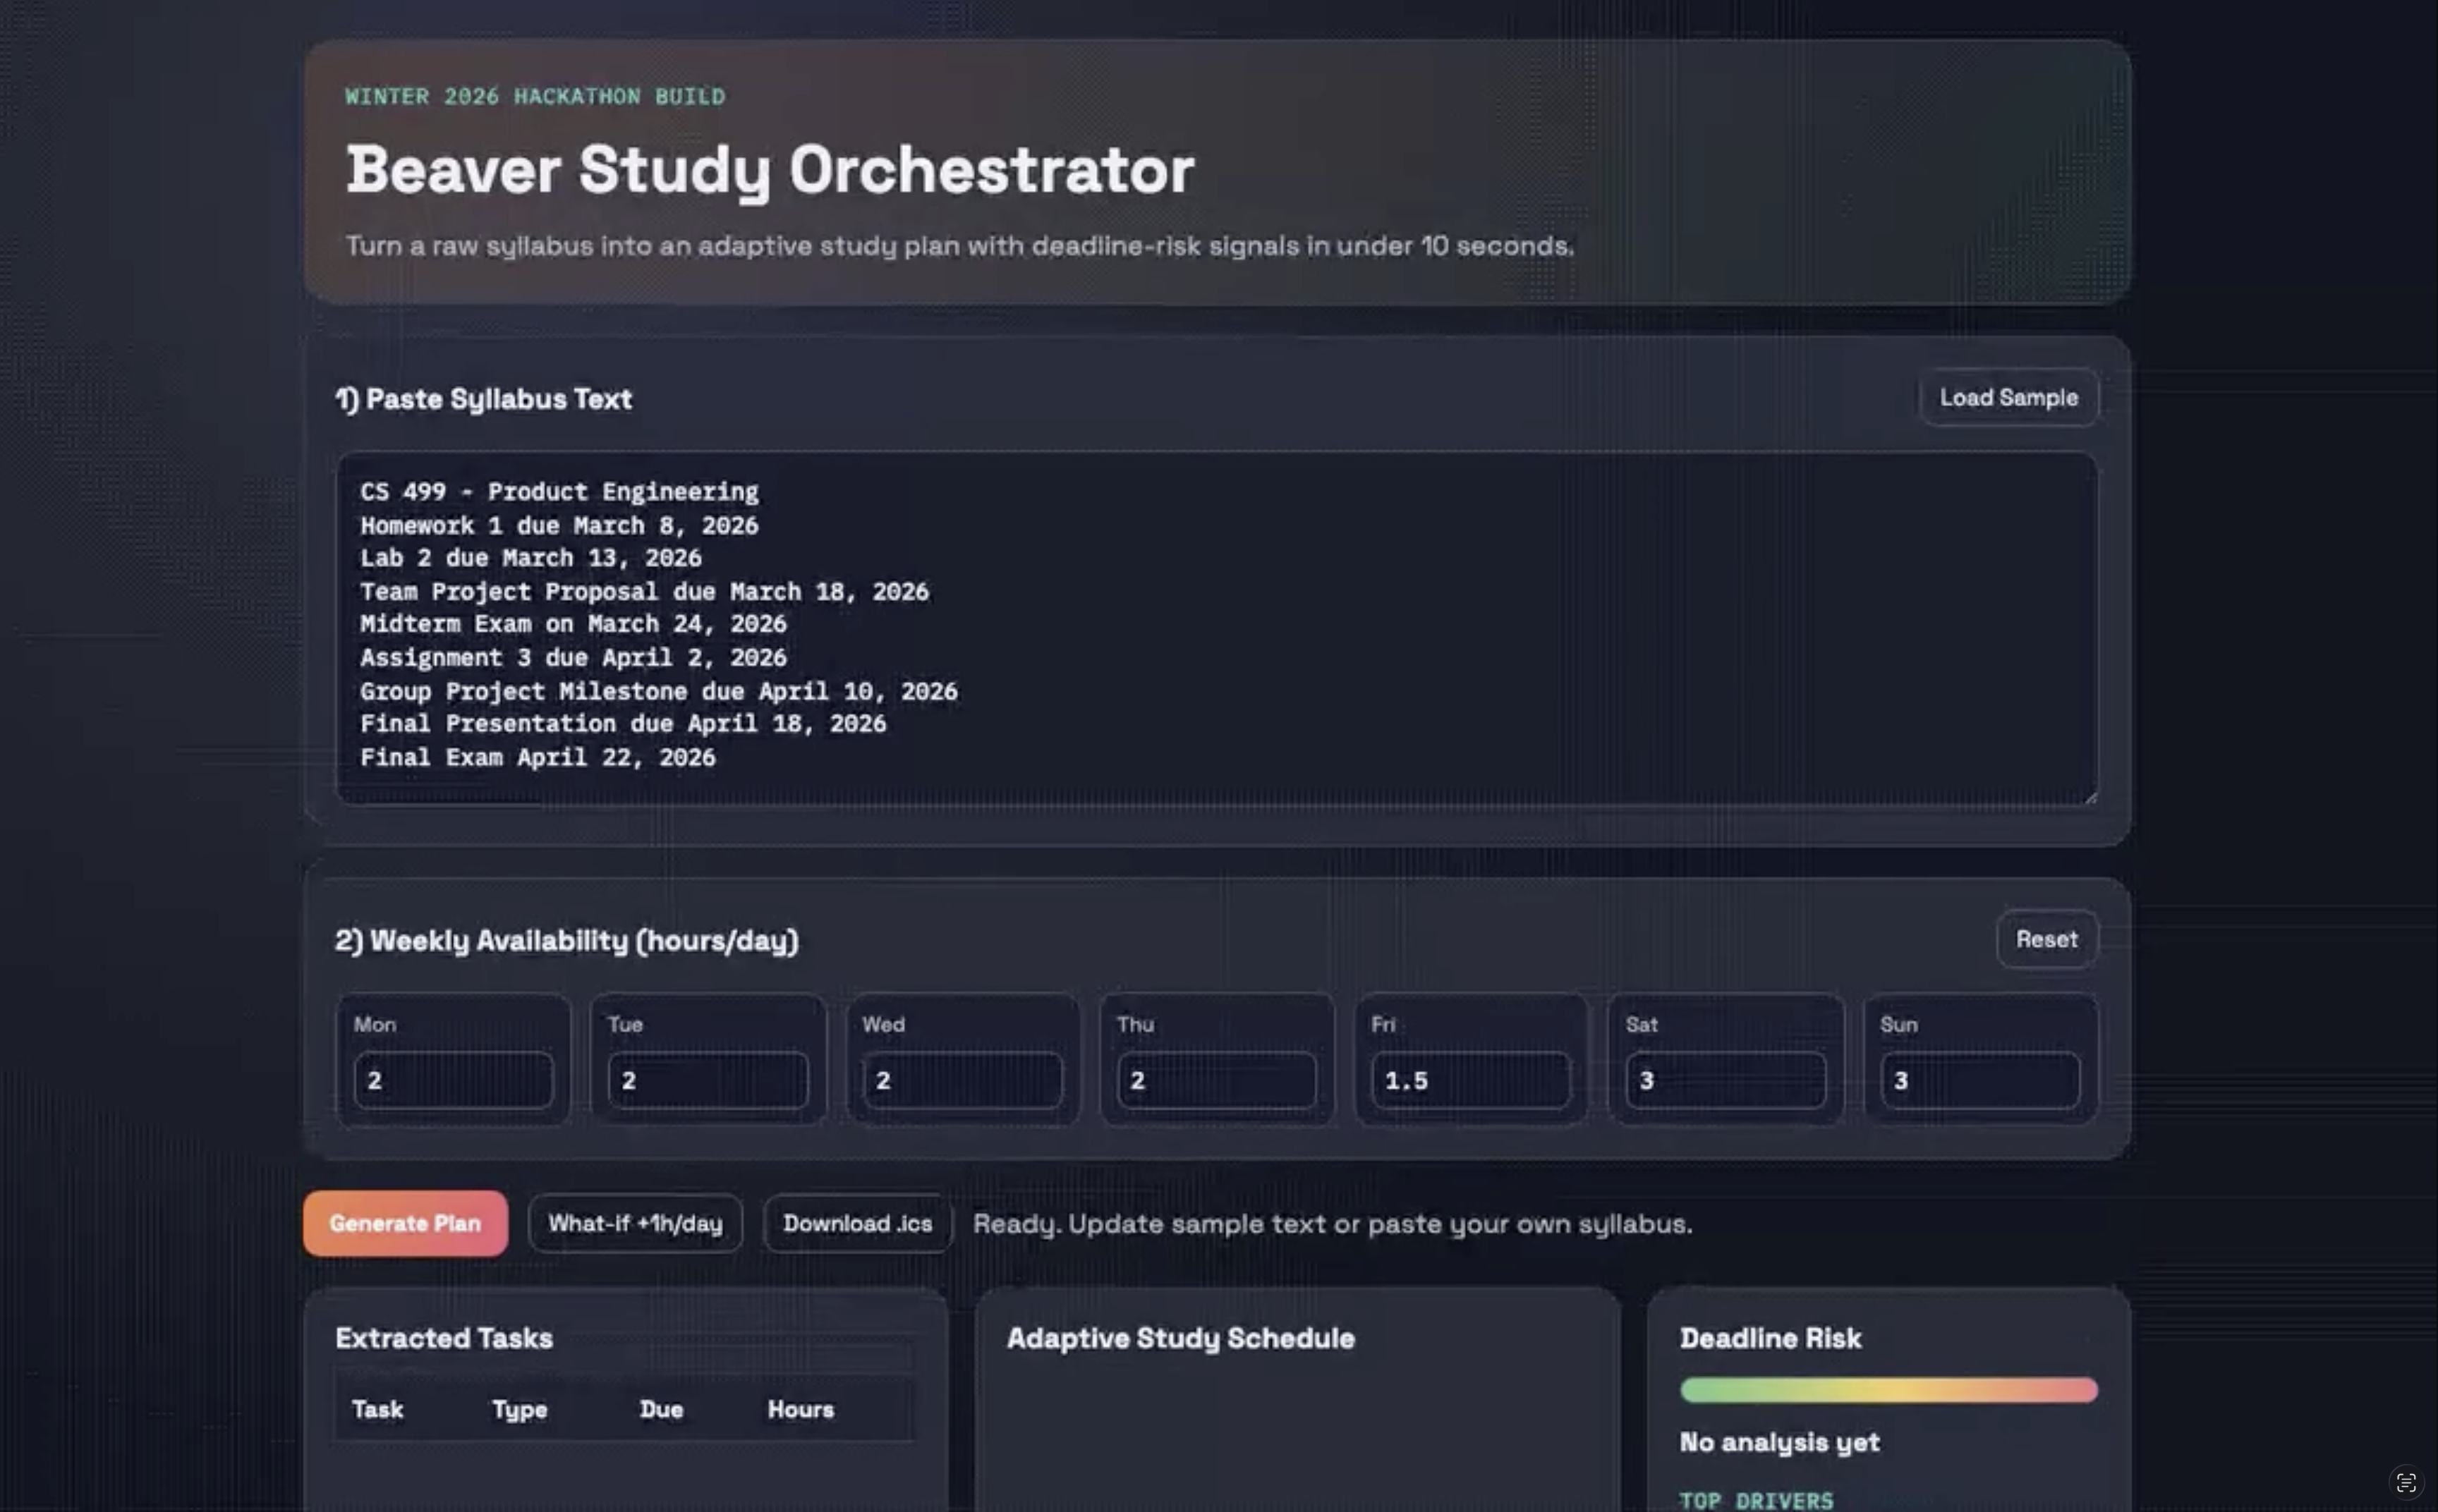The height and width of the screenshot is (1512, 2438).
Task: Reset the weekly availability hours
Action: tap(2046, 940)
